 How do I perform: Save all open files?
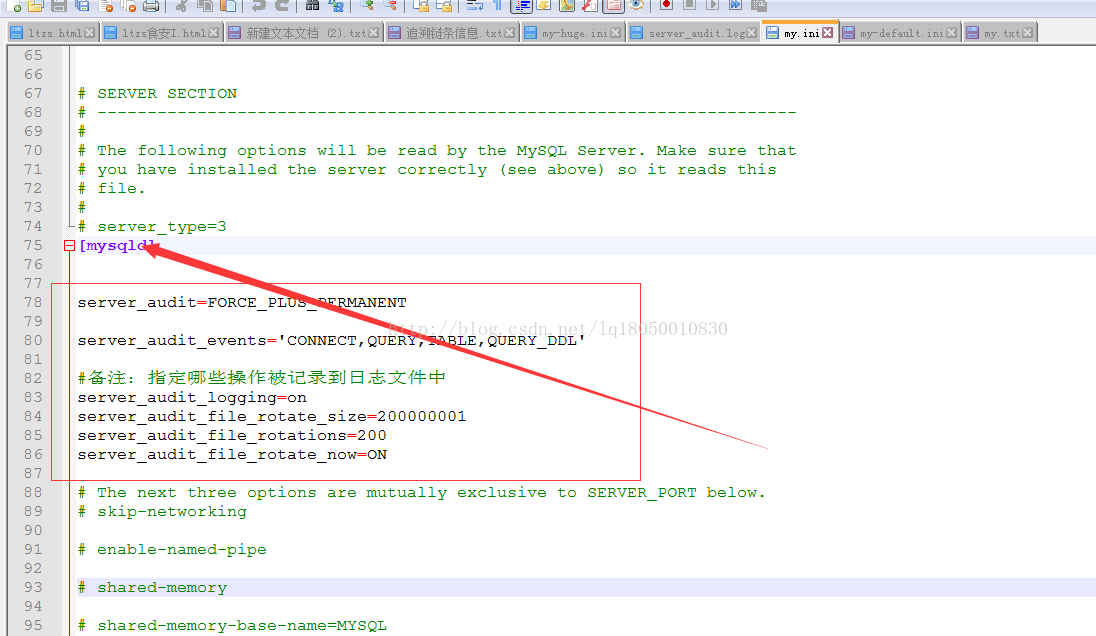pyautogui.click(x=82, y=6)
